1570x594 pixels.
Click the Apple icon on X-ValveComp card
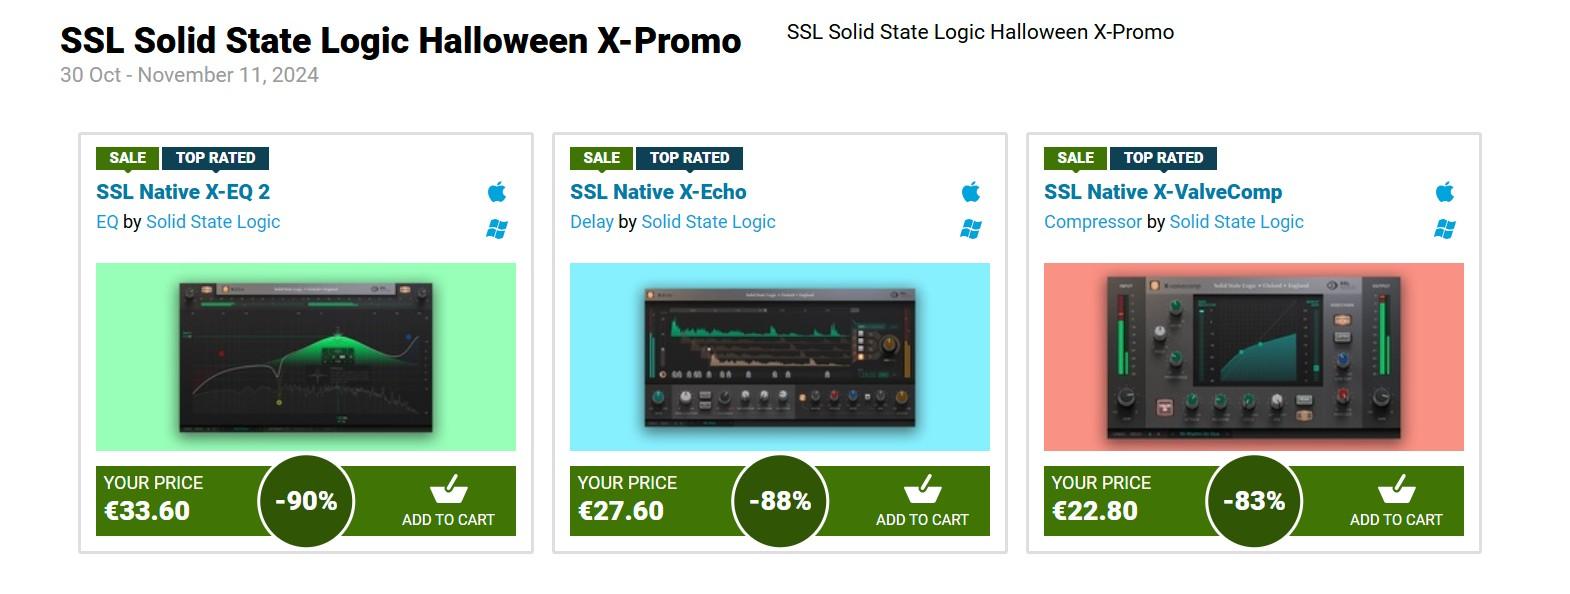1445,192
